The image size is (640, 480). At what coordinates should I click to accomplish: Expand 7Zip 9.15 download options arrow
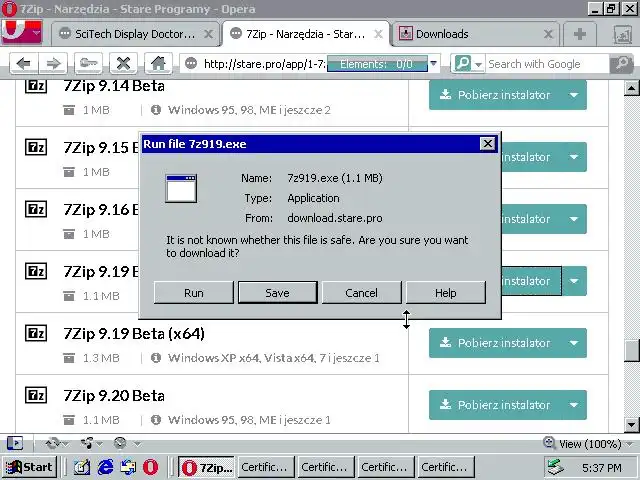574,157
